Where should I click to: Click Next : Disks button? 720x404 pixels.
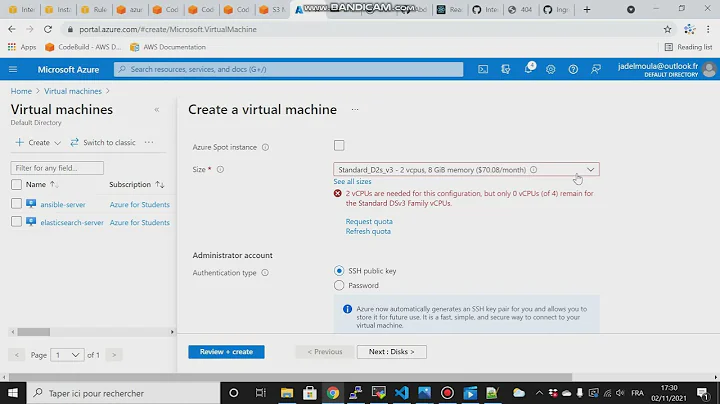[x=392, y=352]
